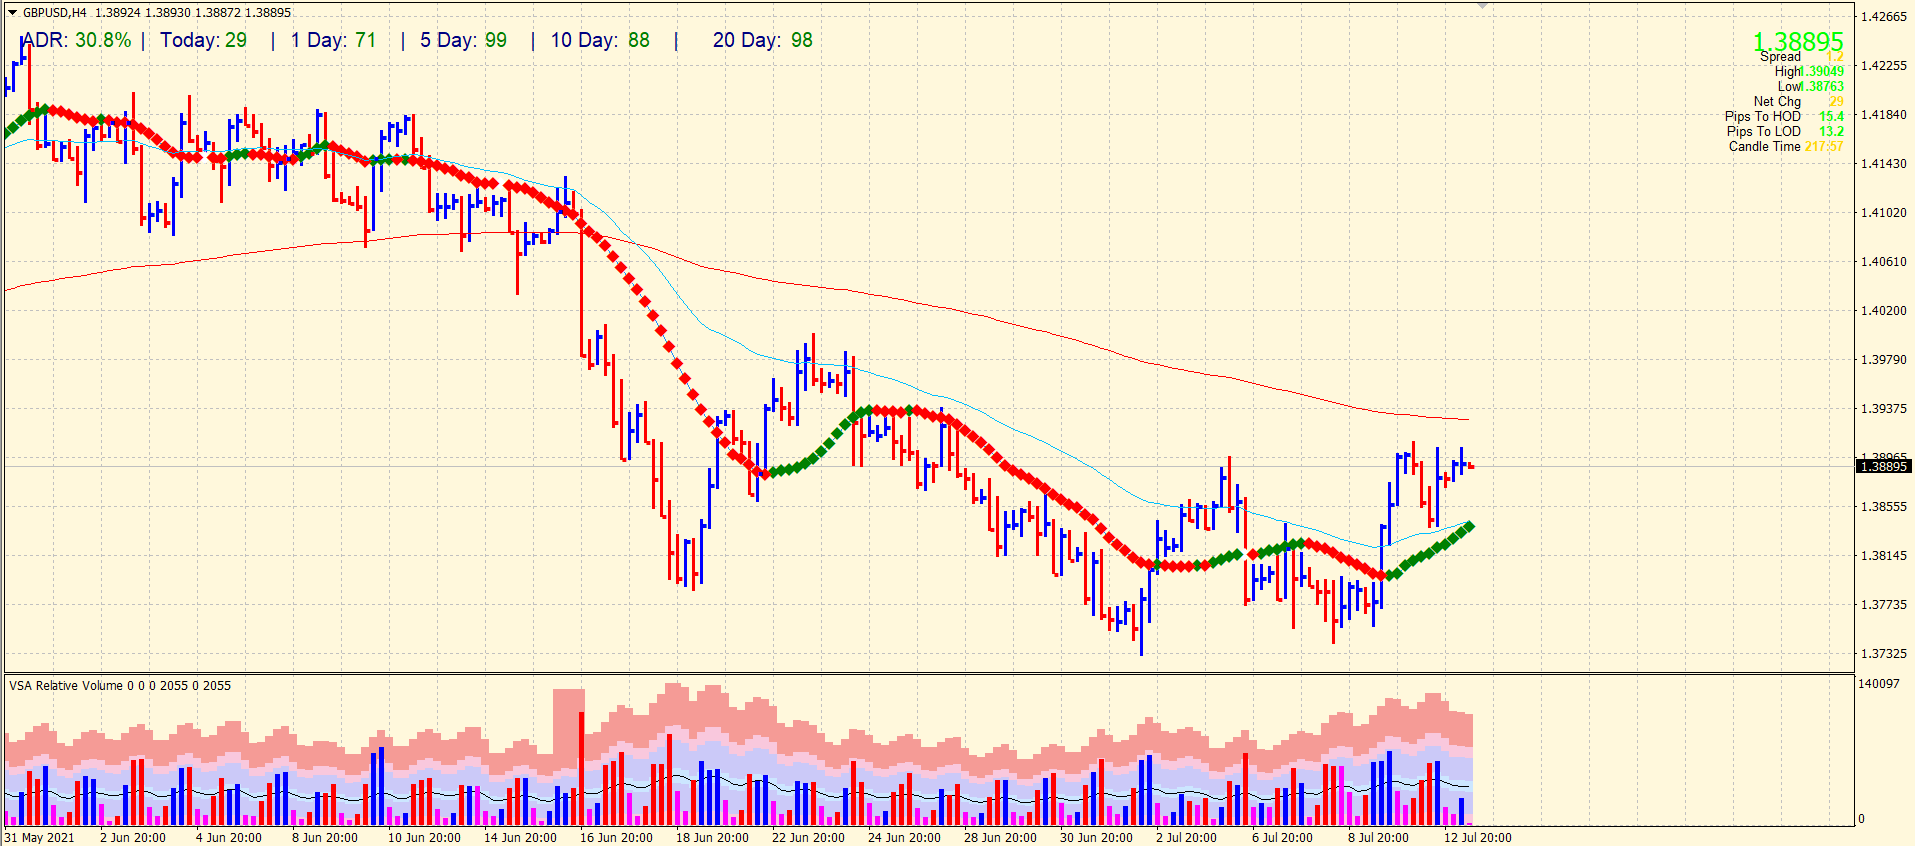Click the chart shift marker at top
This screenshot has height=846, width=1915.
[1482, 6]
